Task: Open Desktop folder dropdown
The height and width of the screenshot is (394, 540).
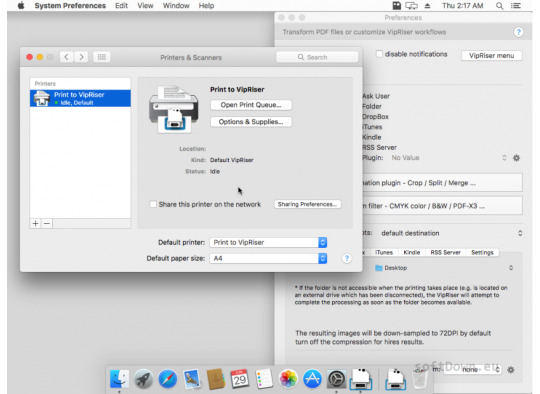Action: [x=444, y=268]
